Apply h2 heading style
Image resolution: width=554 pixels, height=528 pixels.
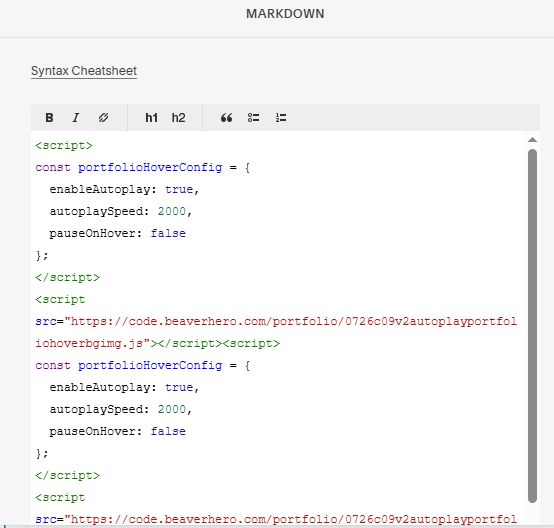pos(178,118)
